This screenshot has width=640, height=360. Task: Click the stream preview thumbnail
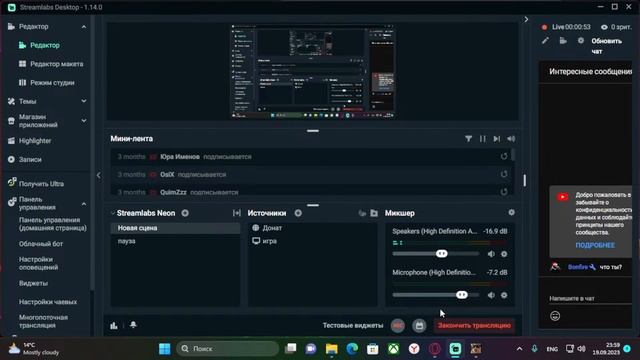(313, 71)
